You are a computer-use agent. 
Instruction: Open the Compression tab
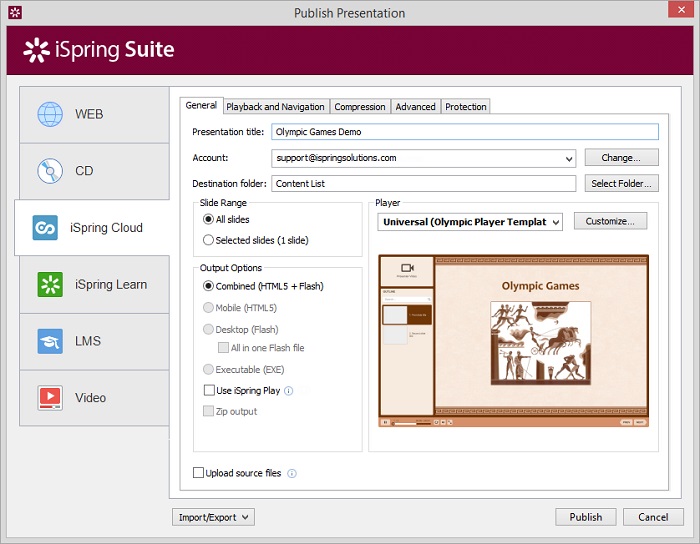[x=360, y=107]
